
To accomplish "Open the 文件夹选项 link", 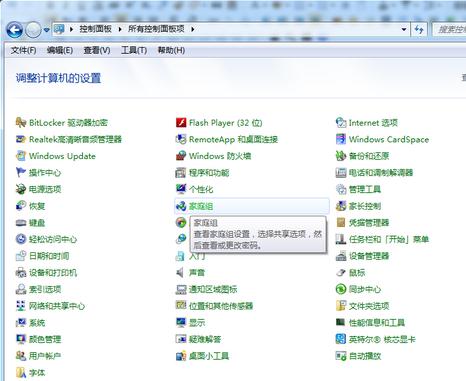I will pos(369,306).
